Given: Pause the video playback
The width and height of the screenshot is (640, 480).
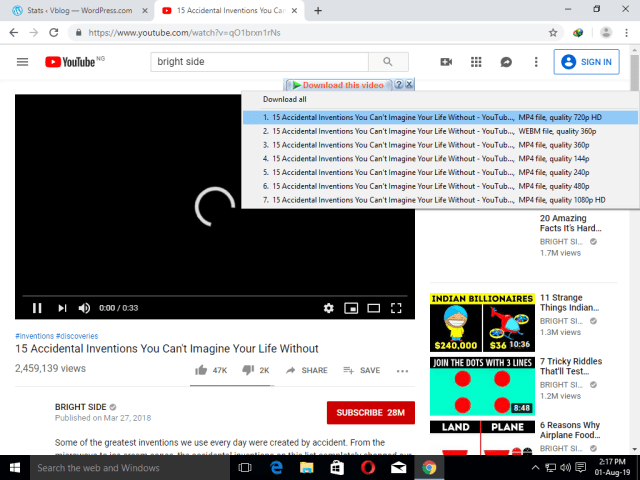Looking at the screenshot, I should (x=37, y=308).
